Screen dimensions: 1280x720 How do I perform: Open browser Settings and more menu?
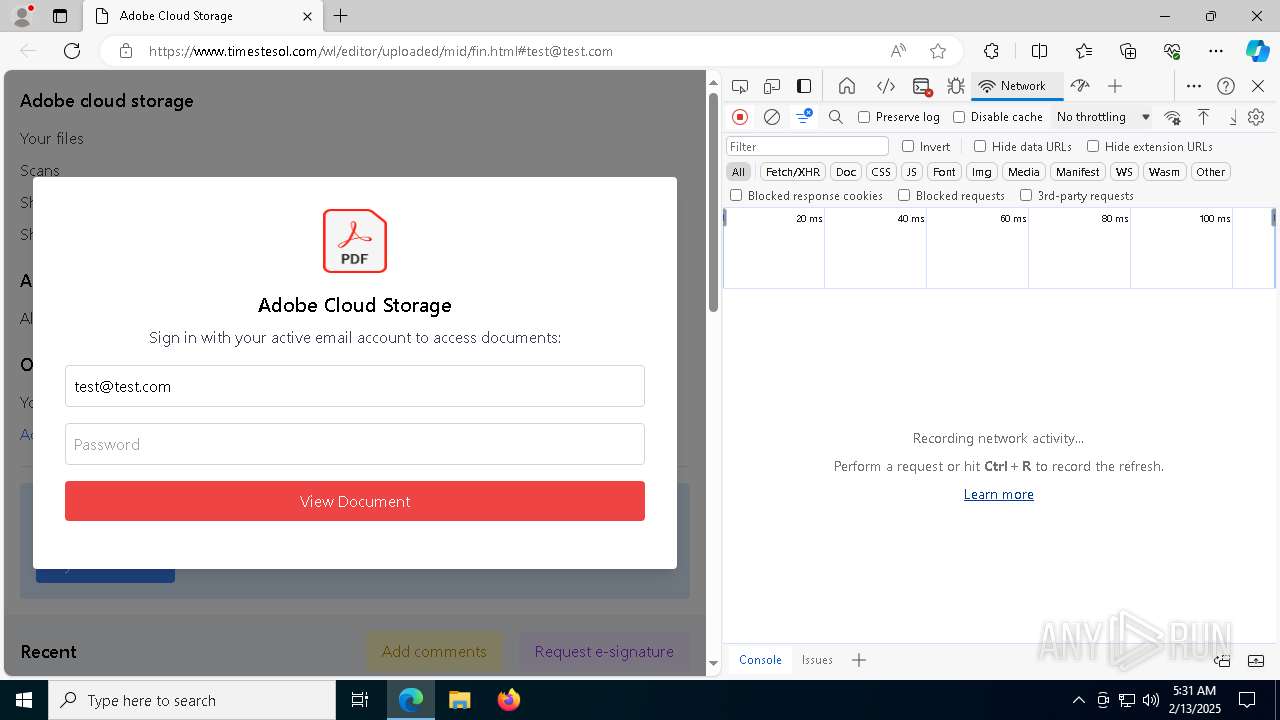1216,51
